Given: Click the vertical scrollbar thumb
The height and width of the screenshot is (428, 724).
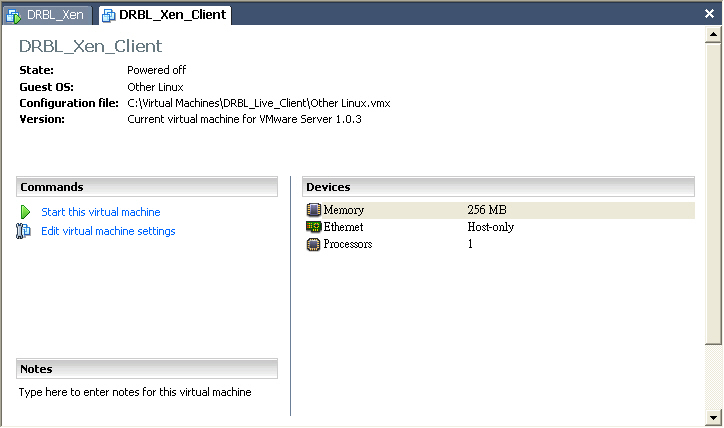Looking at the screenshot, I should point(713,193).
